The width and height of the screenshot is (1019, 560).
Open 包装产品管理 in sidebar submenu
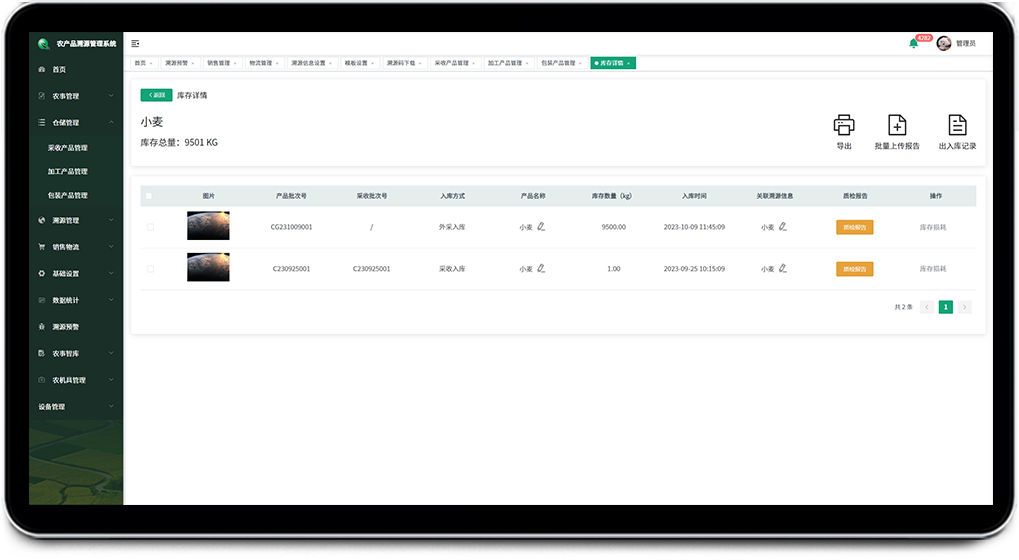coord(68,196)
